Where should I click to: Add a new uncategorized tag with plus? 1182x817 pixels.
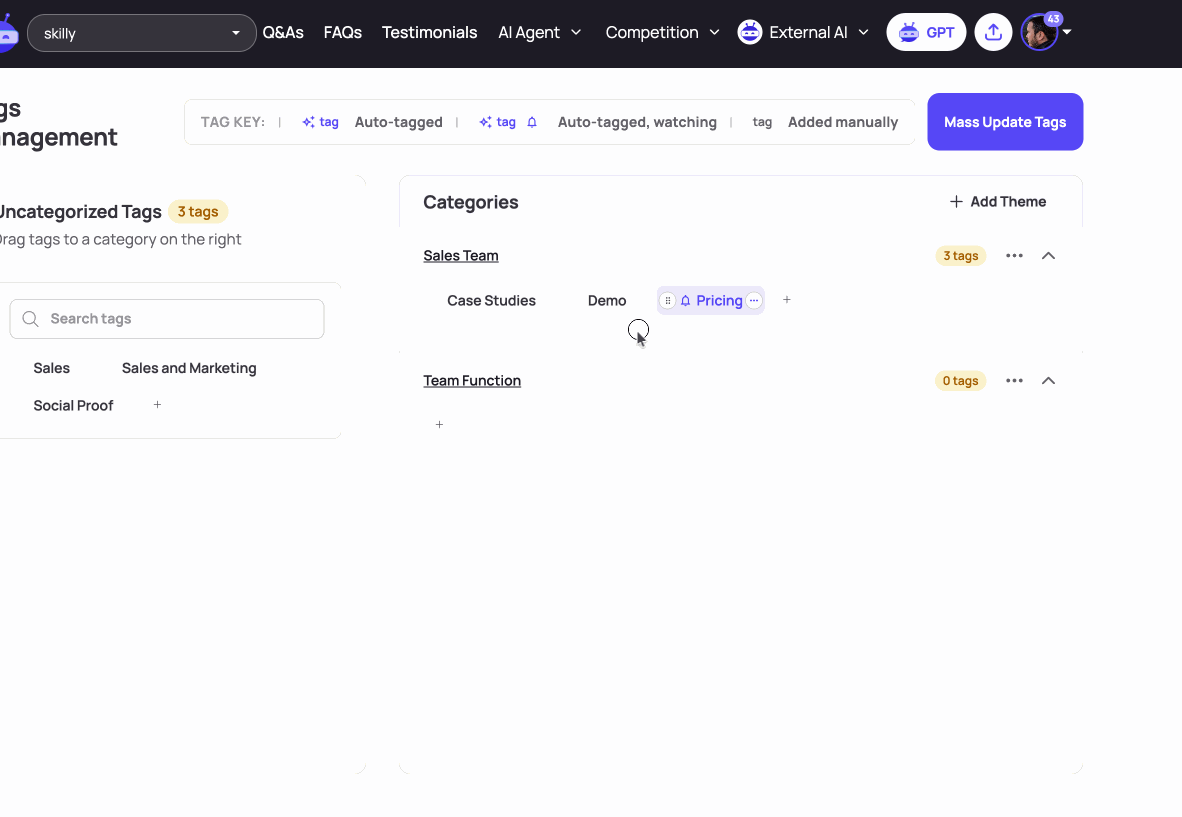[x=158, y=405]
